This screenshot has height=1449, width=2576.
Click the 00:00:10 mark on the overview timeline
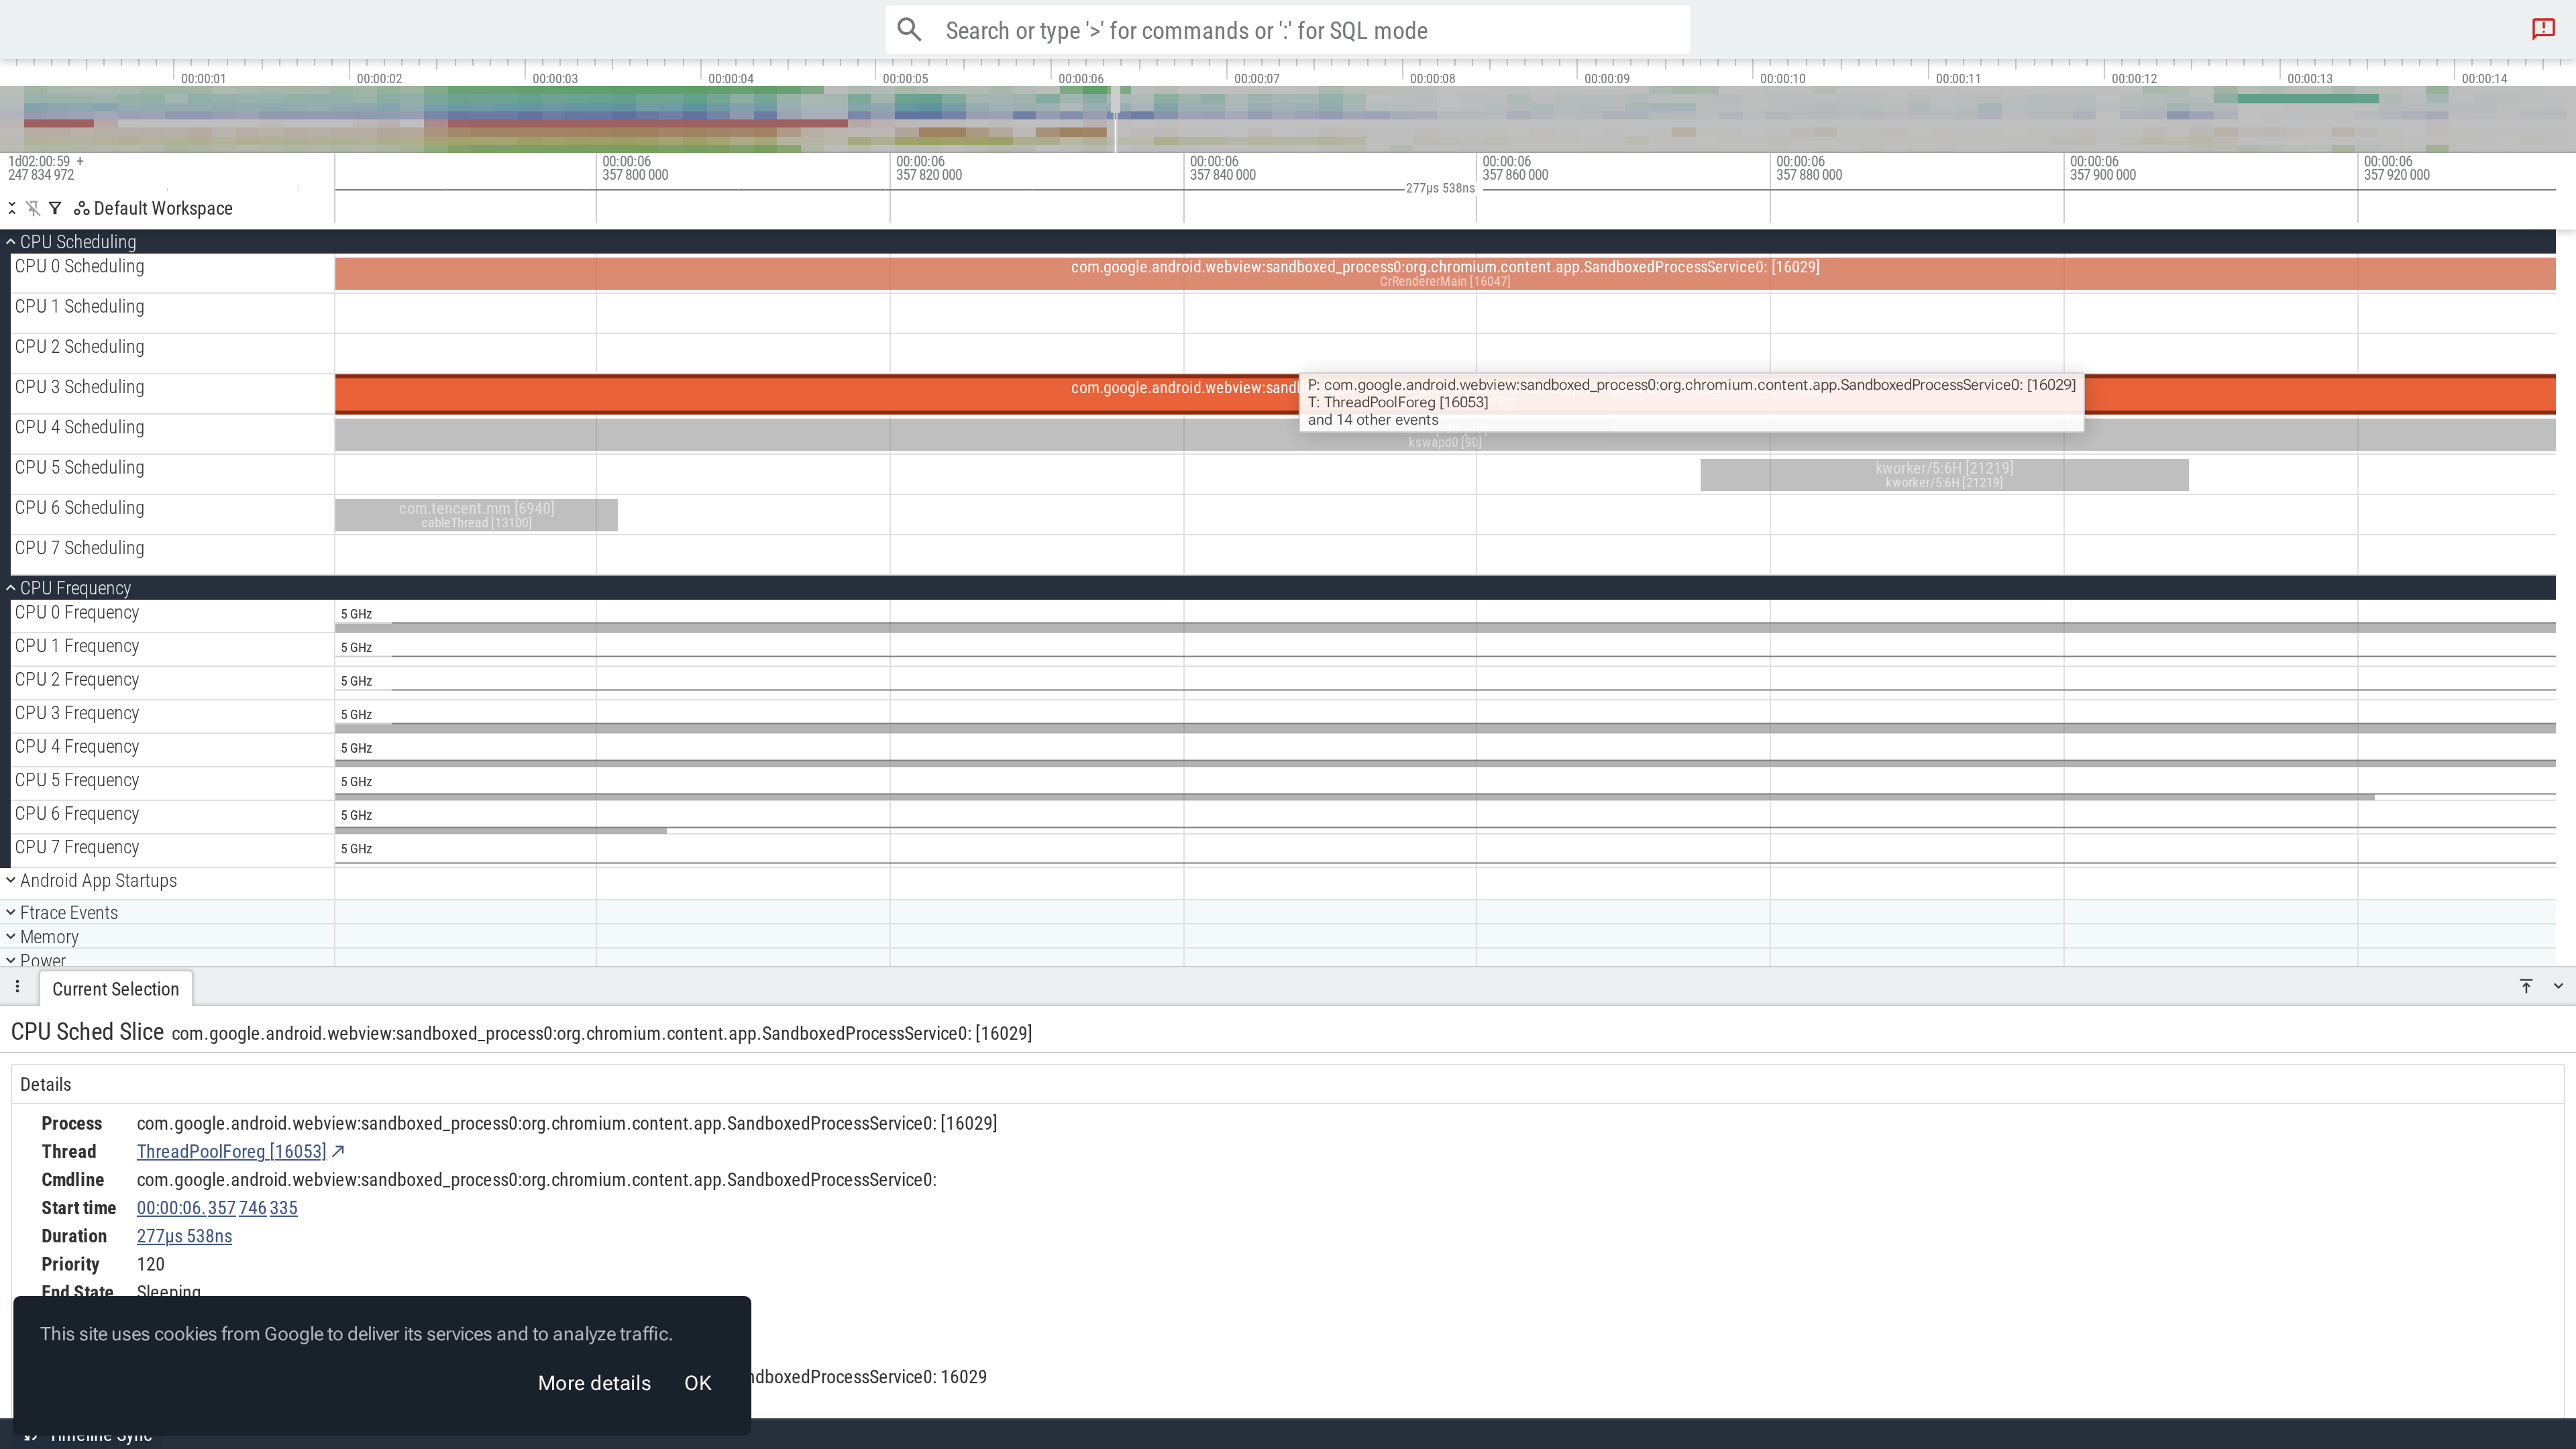pyautogui.click(x=1782, y=78)
